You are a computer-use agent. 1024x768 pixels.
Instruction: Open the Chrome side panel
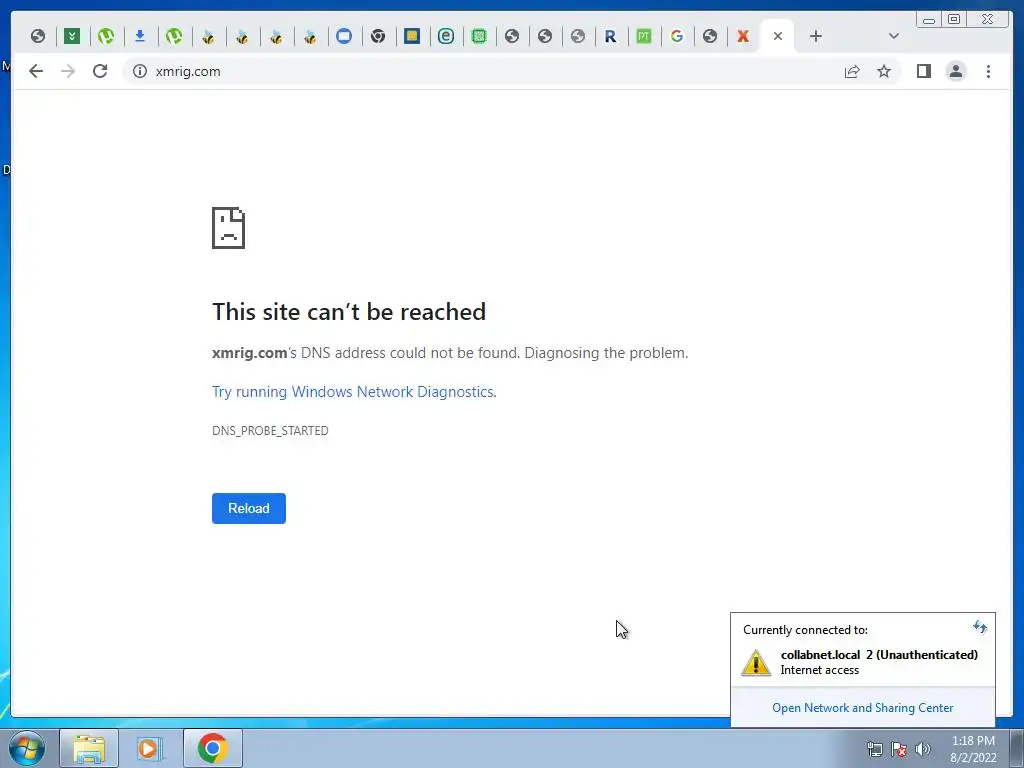click(923, 71)
